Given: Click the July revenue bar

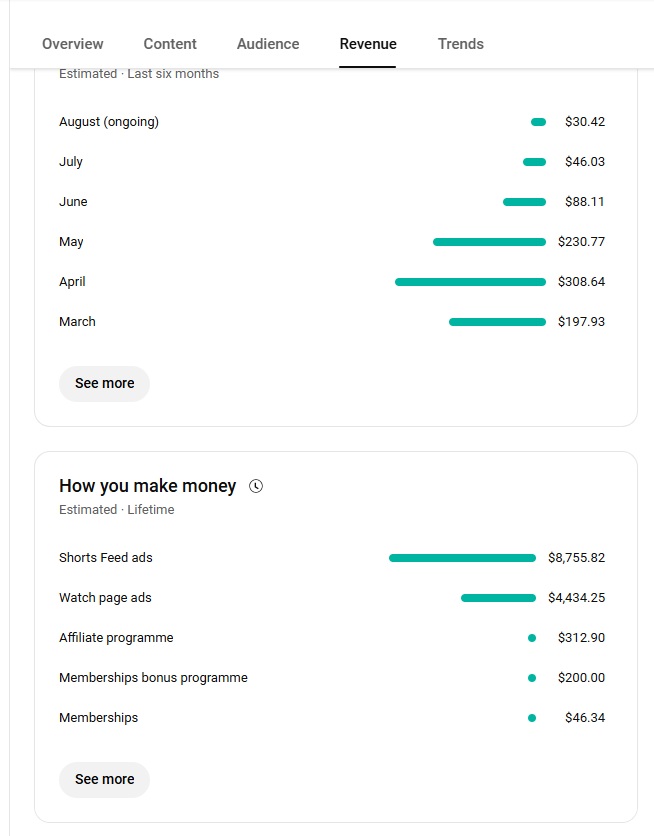Looking at the screenshot, I should pyautogui.click(x=534, y=162).
